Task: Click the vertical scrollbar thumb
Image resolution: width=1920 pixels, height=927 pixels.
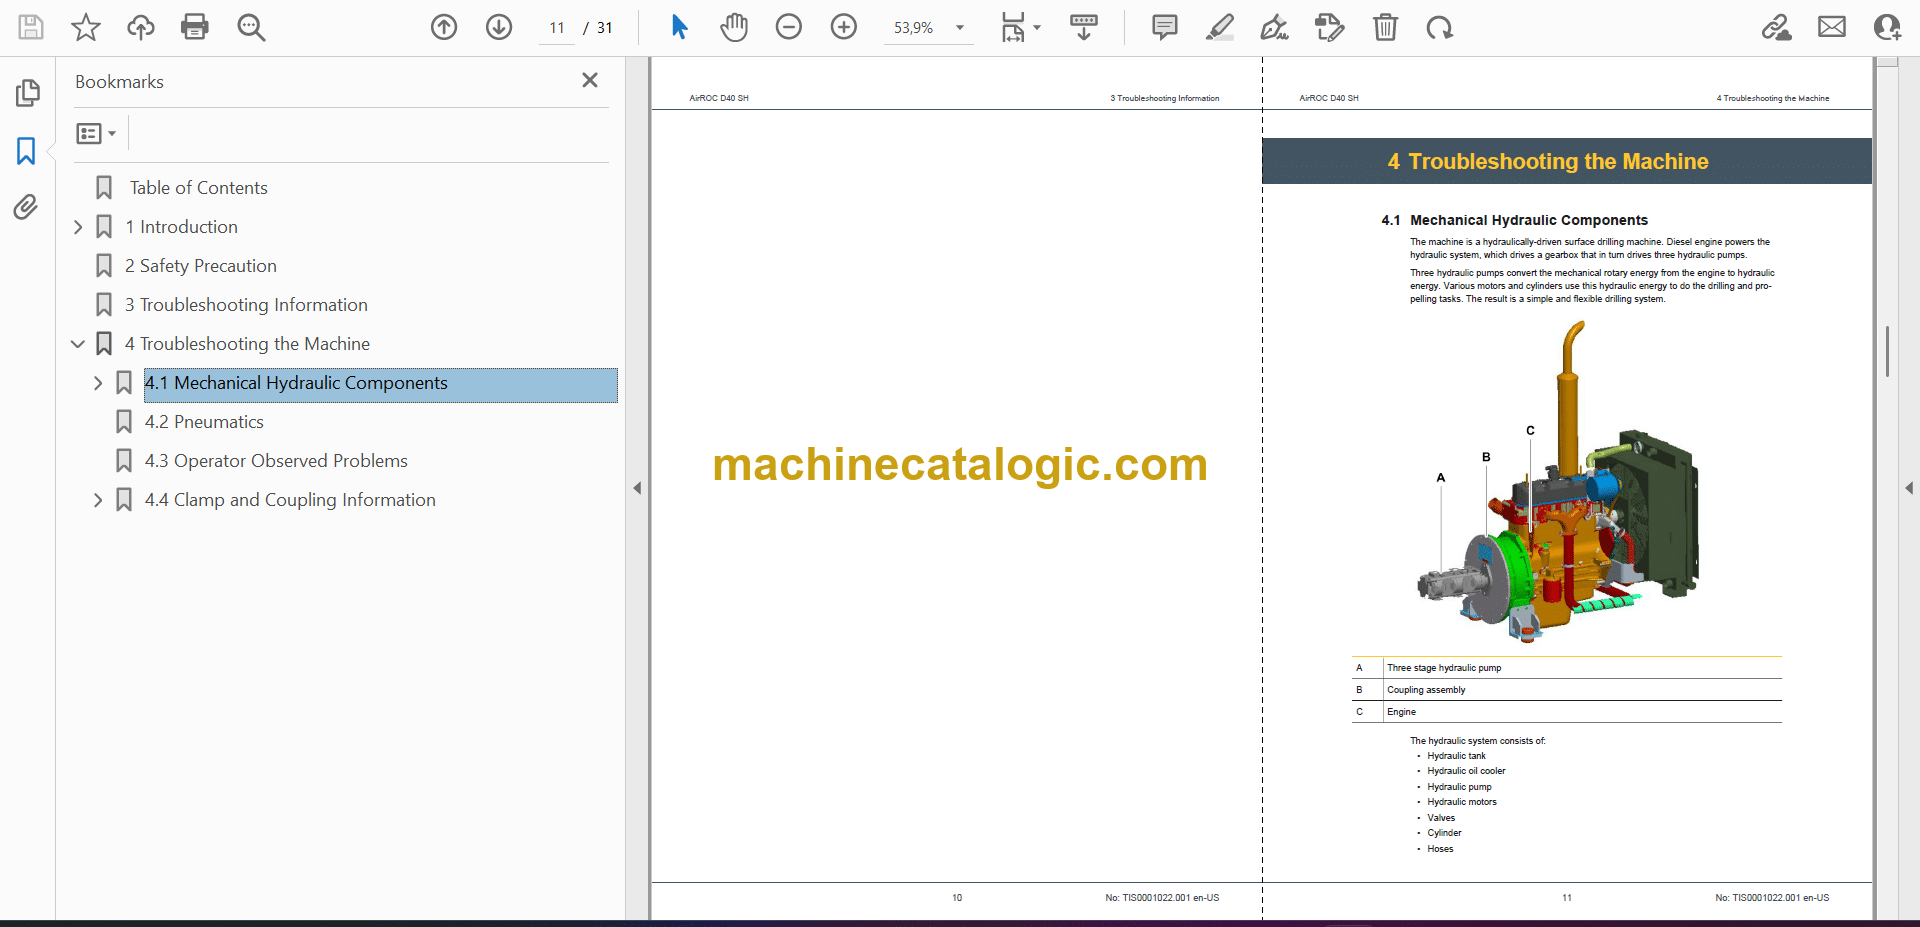Action: [1887, 351]
